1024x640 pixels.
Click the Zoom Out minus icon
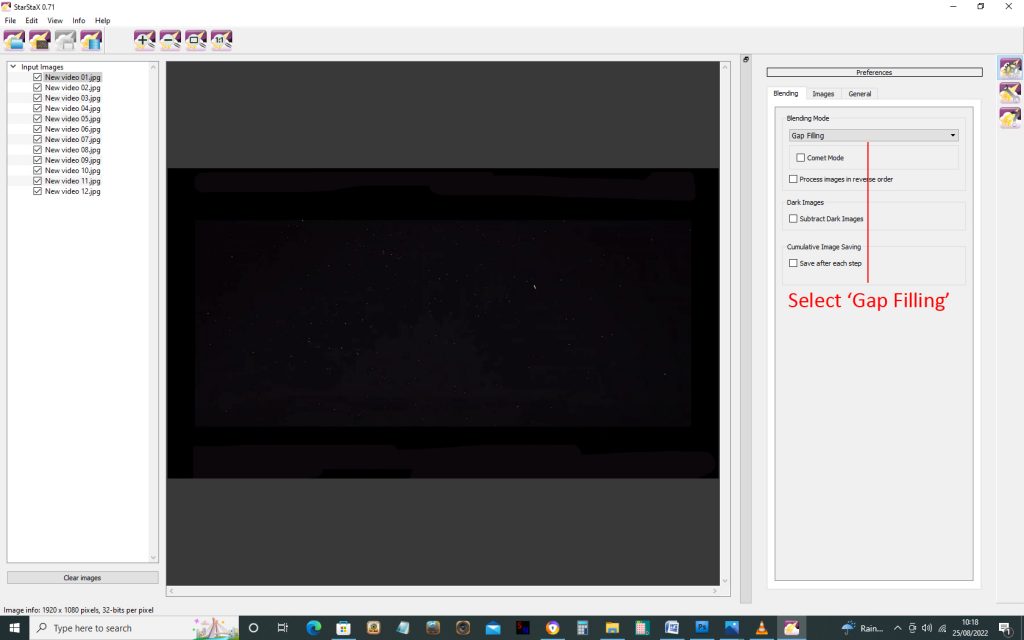click(170, 40)
